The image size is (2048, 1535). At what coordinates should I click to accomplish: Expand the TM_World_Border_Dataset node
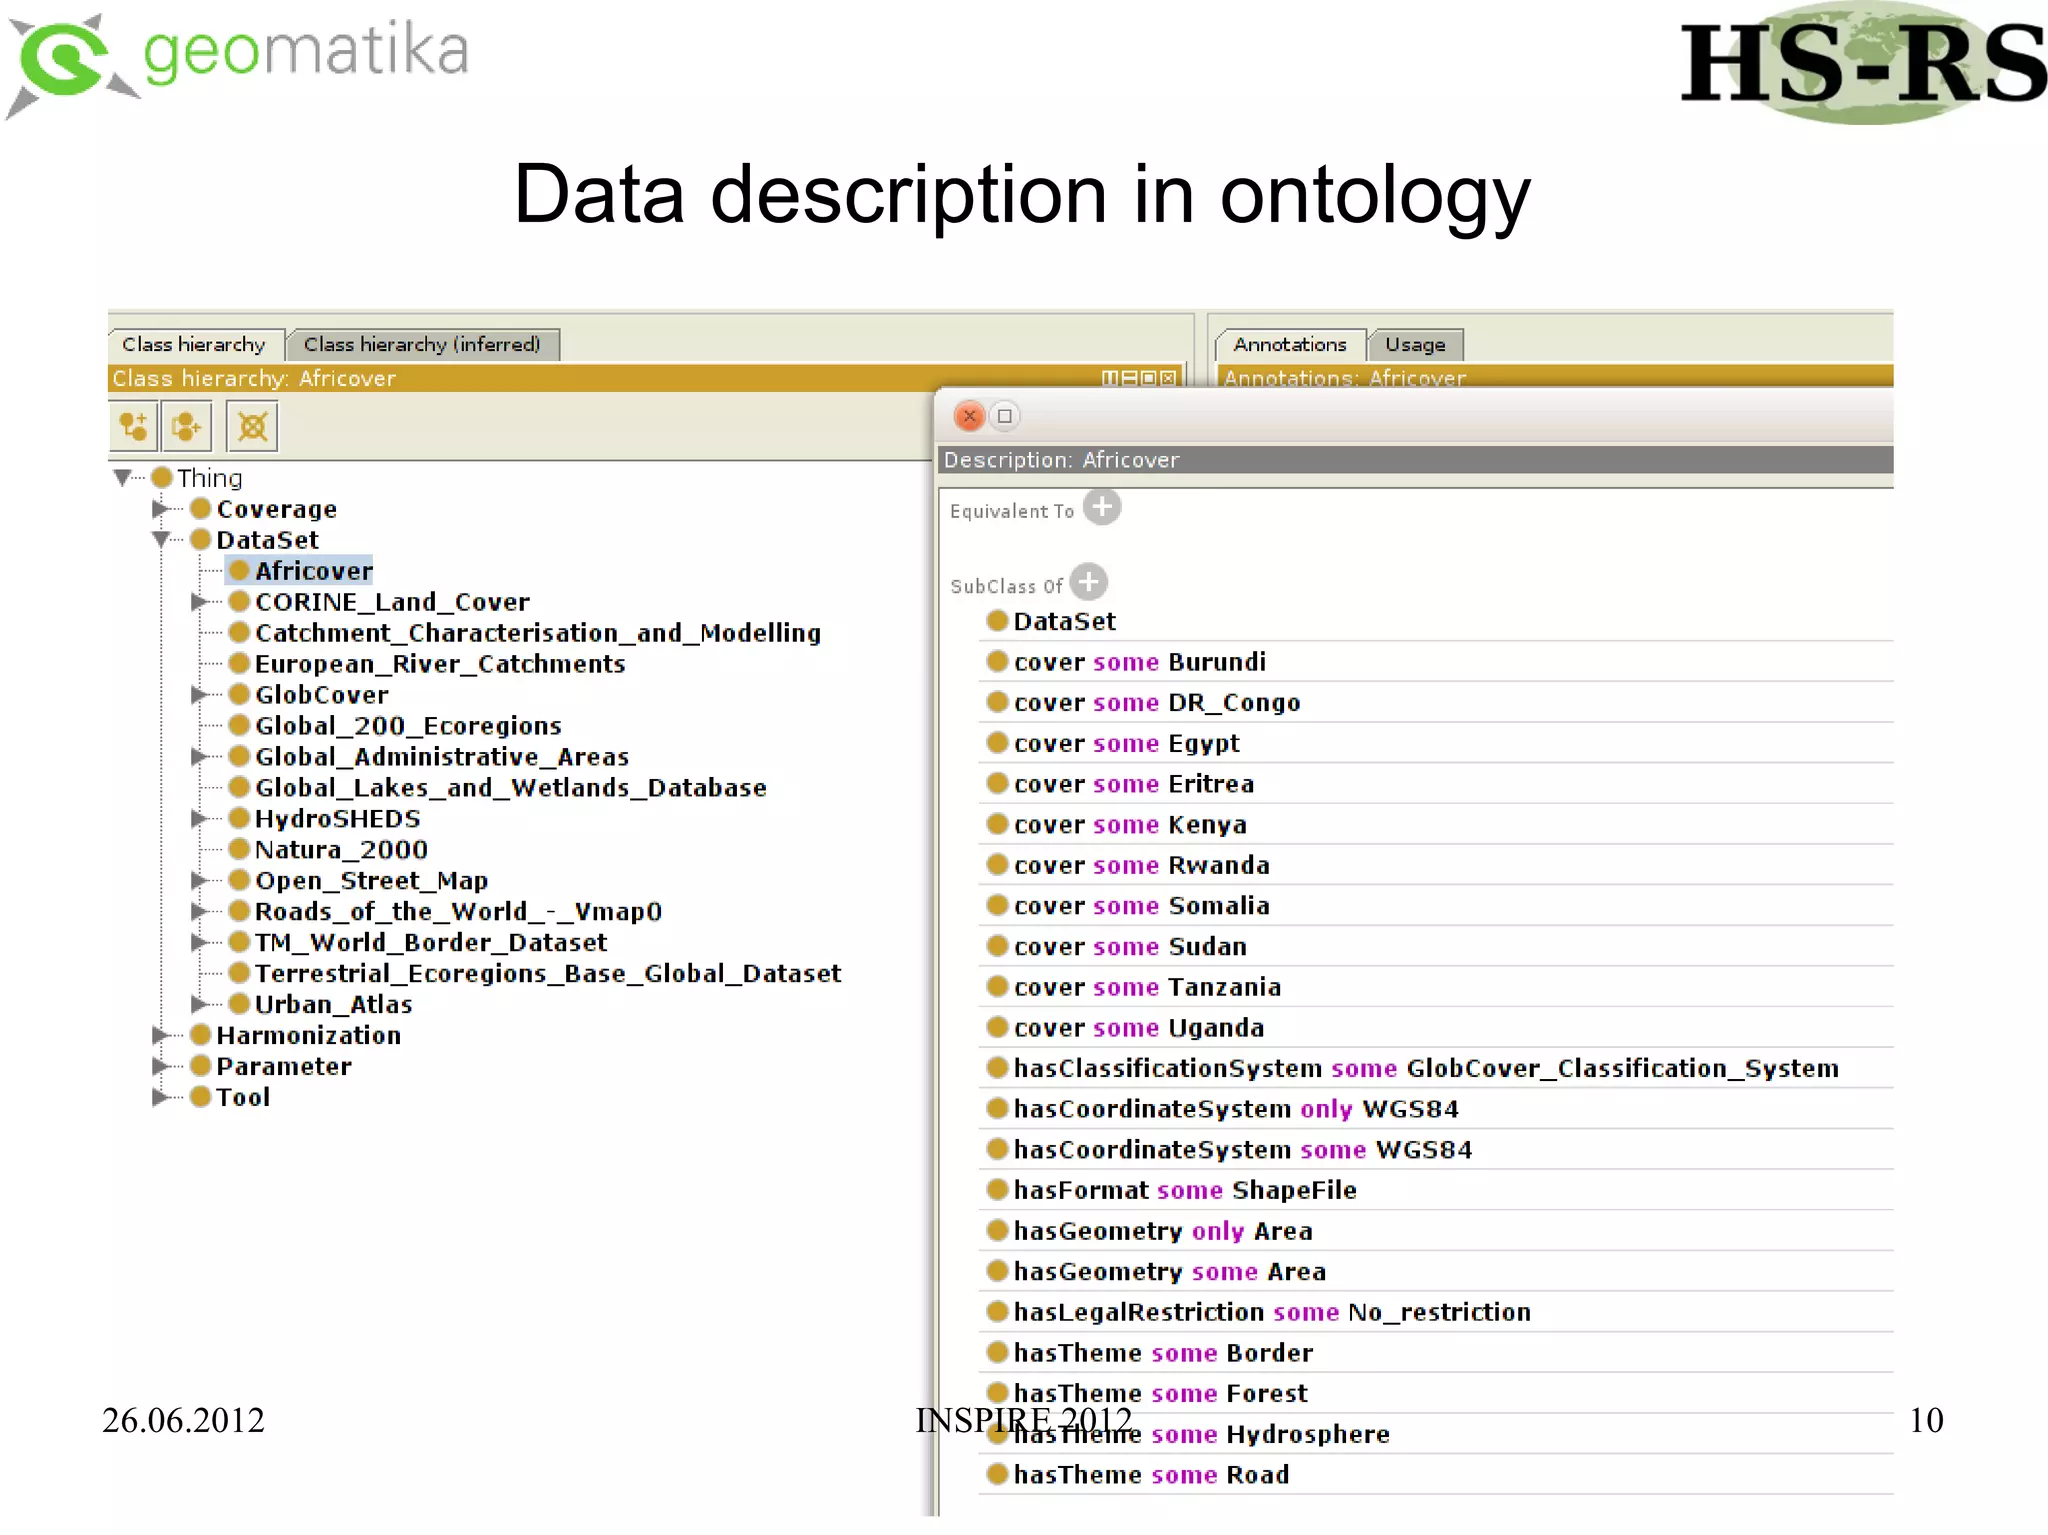pyautogui.click(x=199, y=943)
